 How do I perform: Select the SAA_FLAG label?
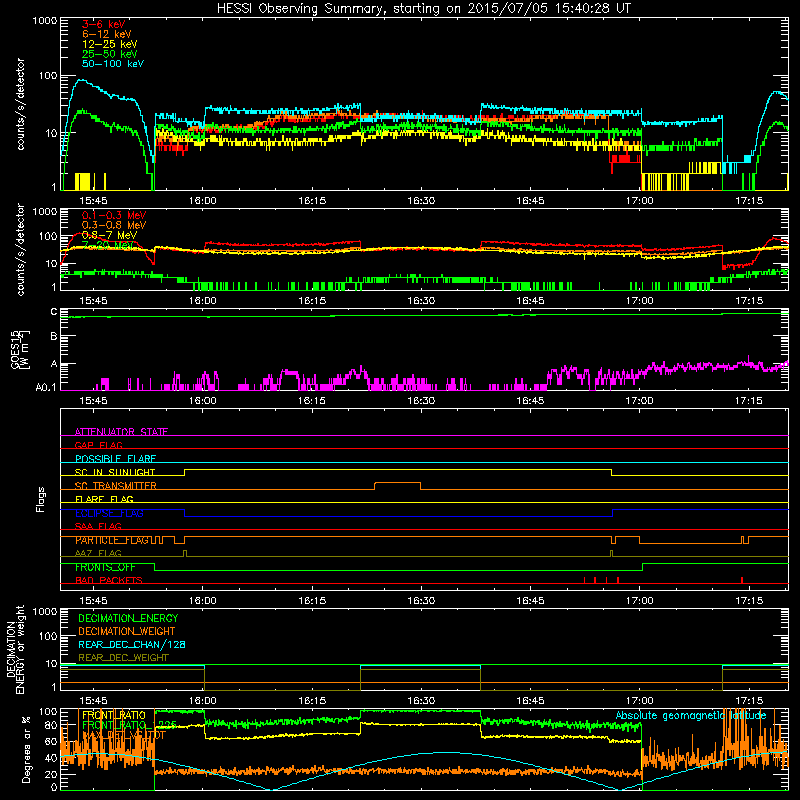point(98,526)
